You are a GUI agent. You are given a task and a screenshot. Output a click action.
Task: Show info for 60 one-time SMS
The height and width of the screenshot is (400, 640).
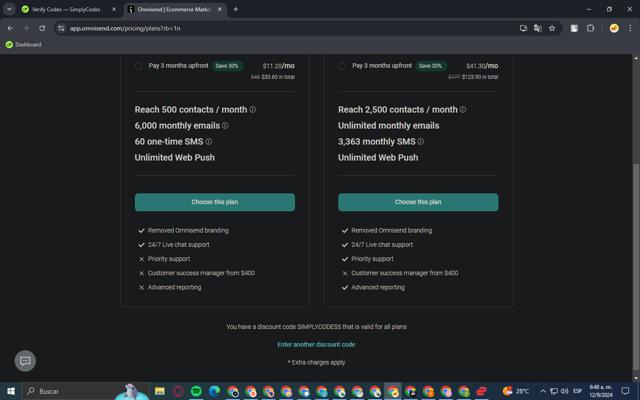[x=209, y=142]
